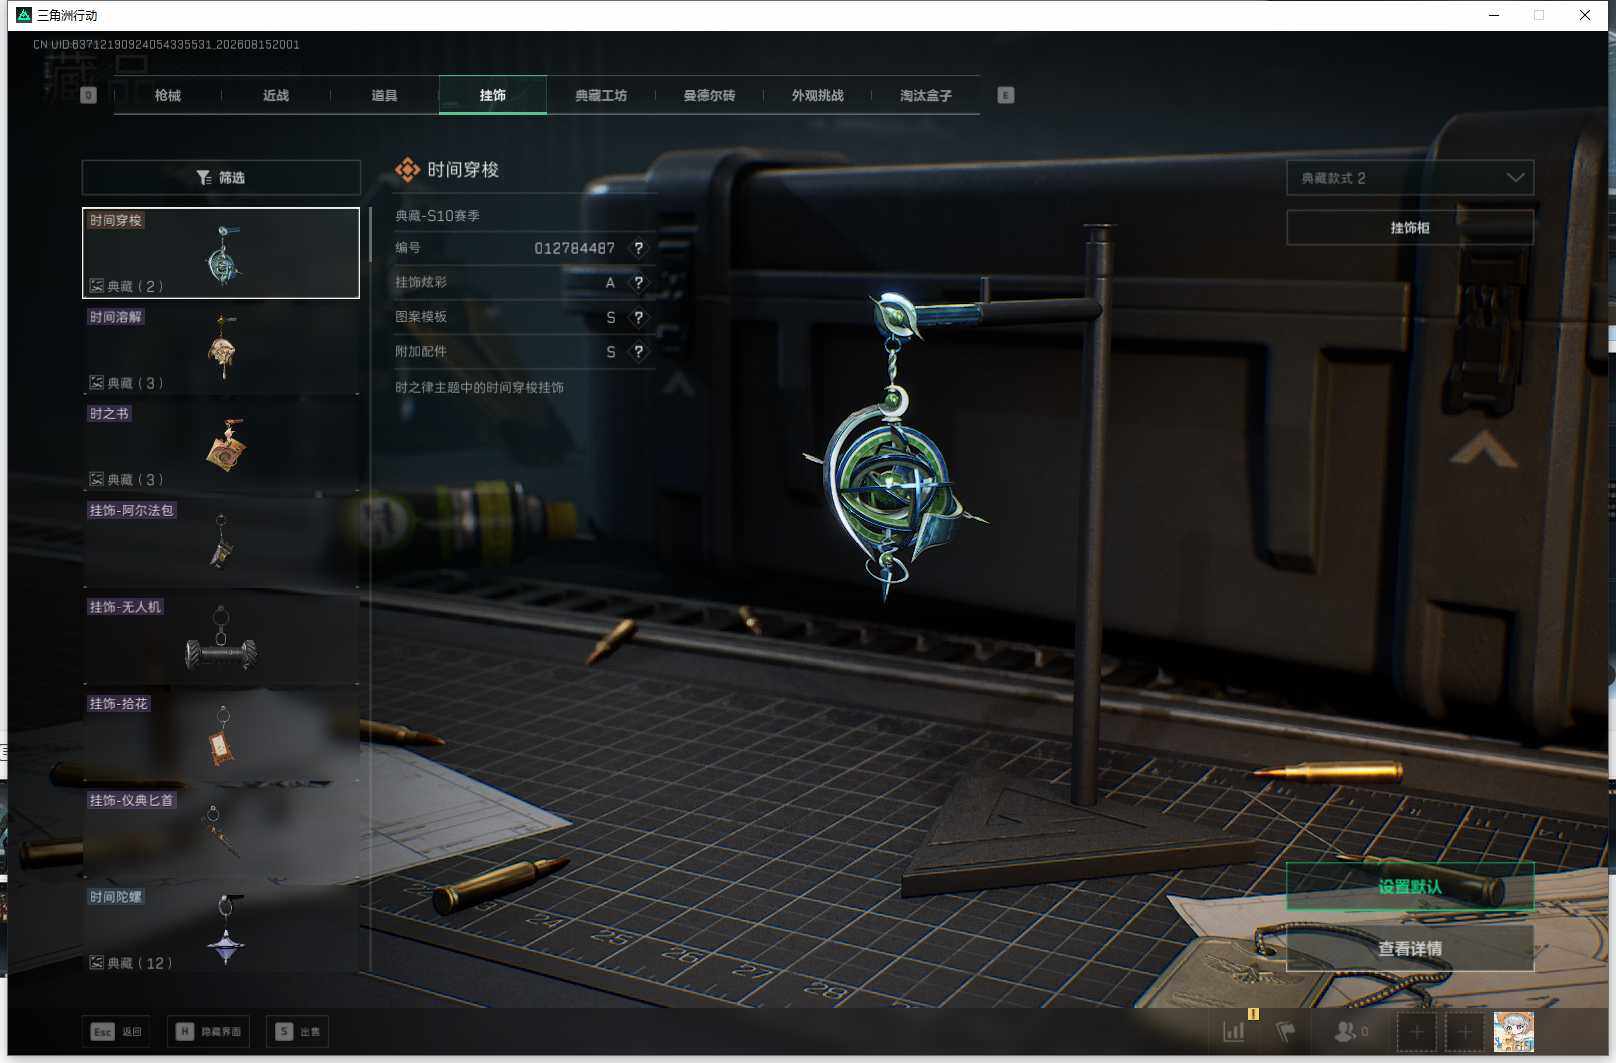The height and width of the screenshot is (1063, 1616).
Task: Select the 时间陀螺 charm card
Action: click(221, 929)
